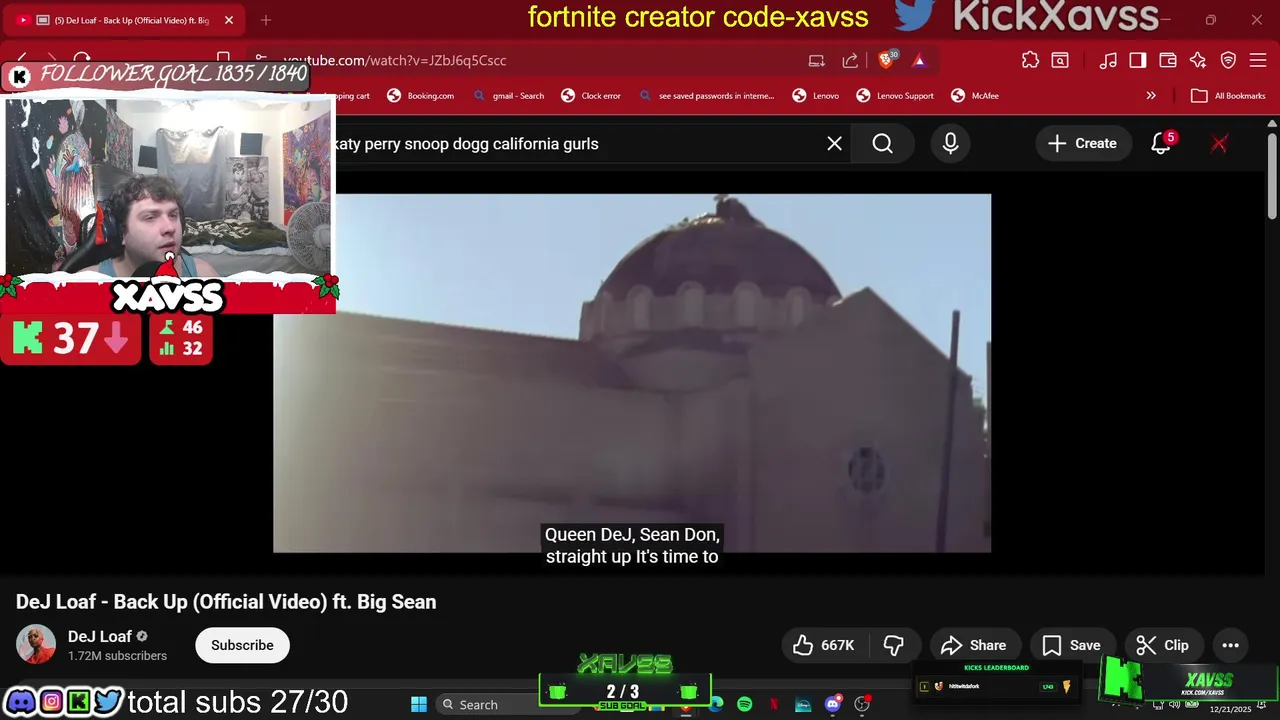This screenshot has width=1280, height=720.
Task: Click the install app icon in address bar
Action: pos(817,60)
